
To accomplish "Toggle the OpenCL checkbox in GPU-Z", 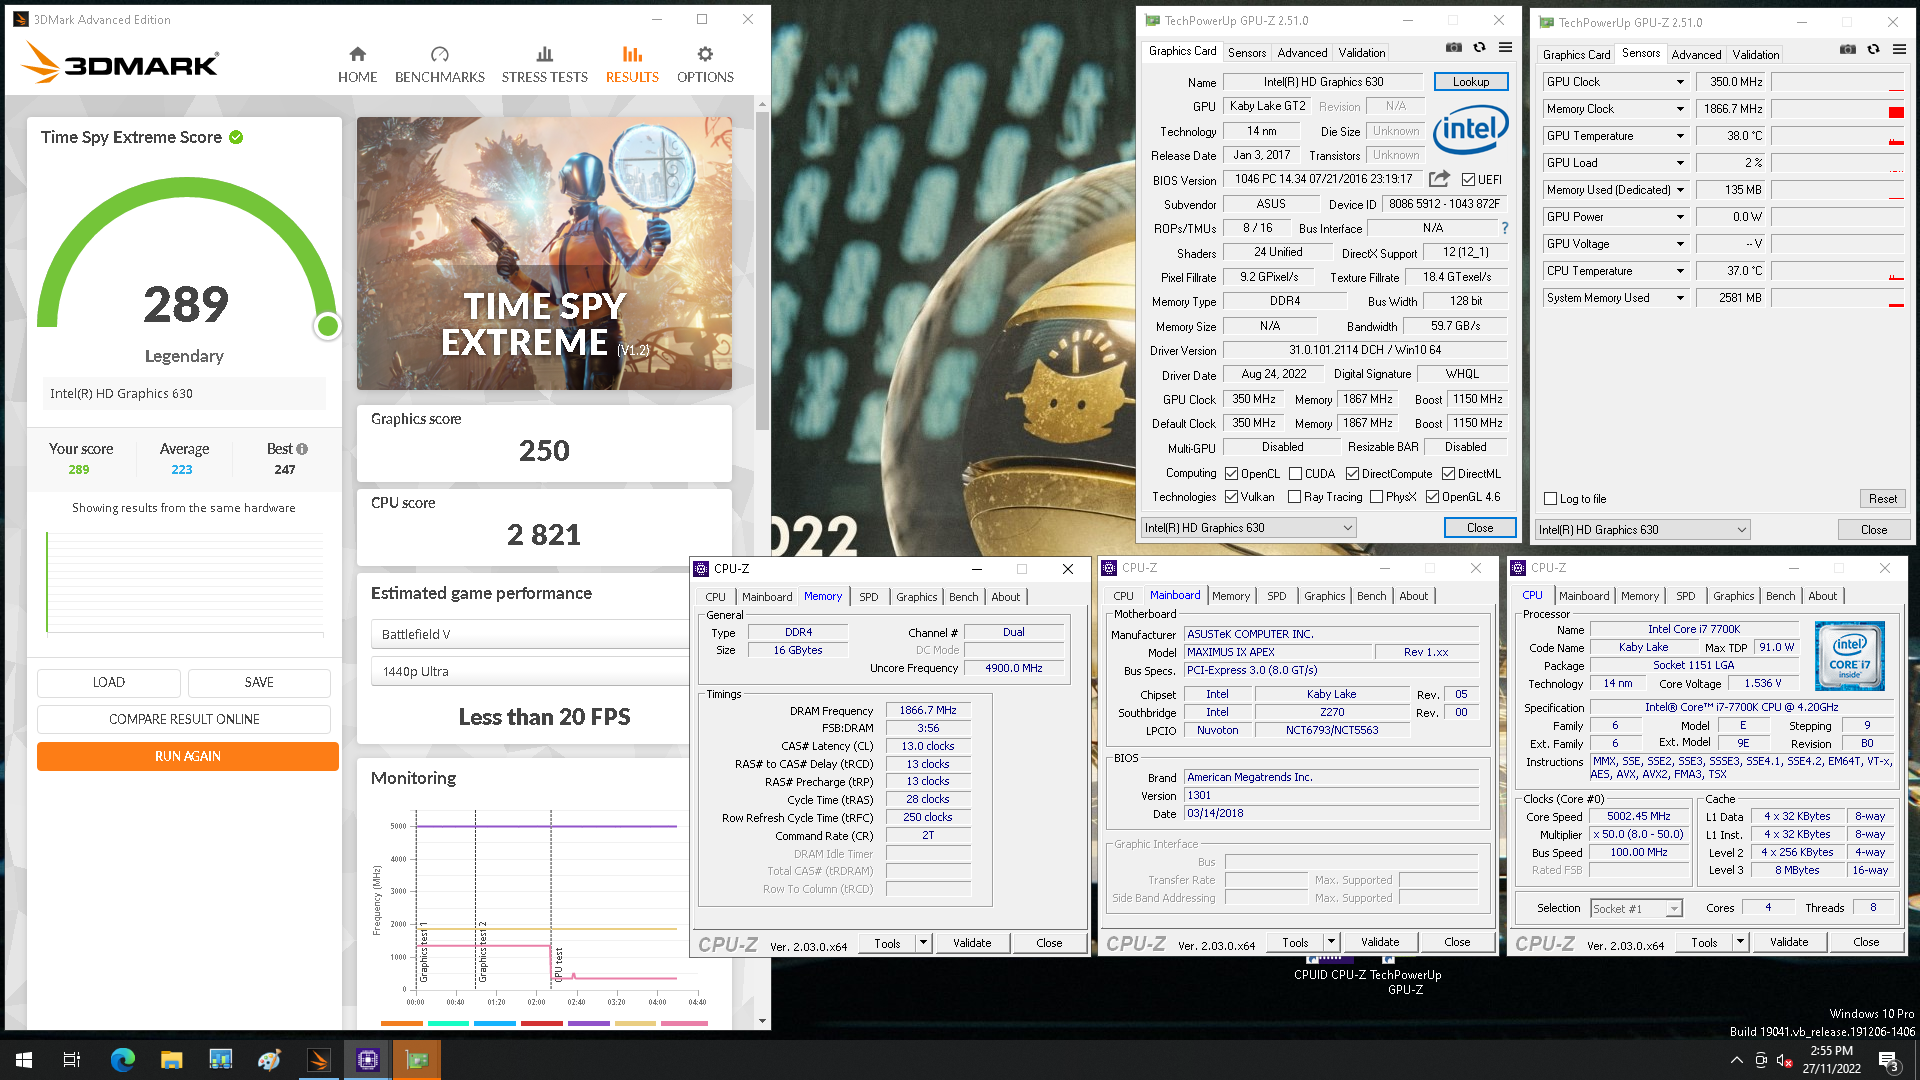I will point(1232,474).
